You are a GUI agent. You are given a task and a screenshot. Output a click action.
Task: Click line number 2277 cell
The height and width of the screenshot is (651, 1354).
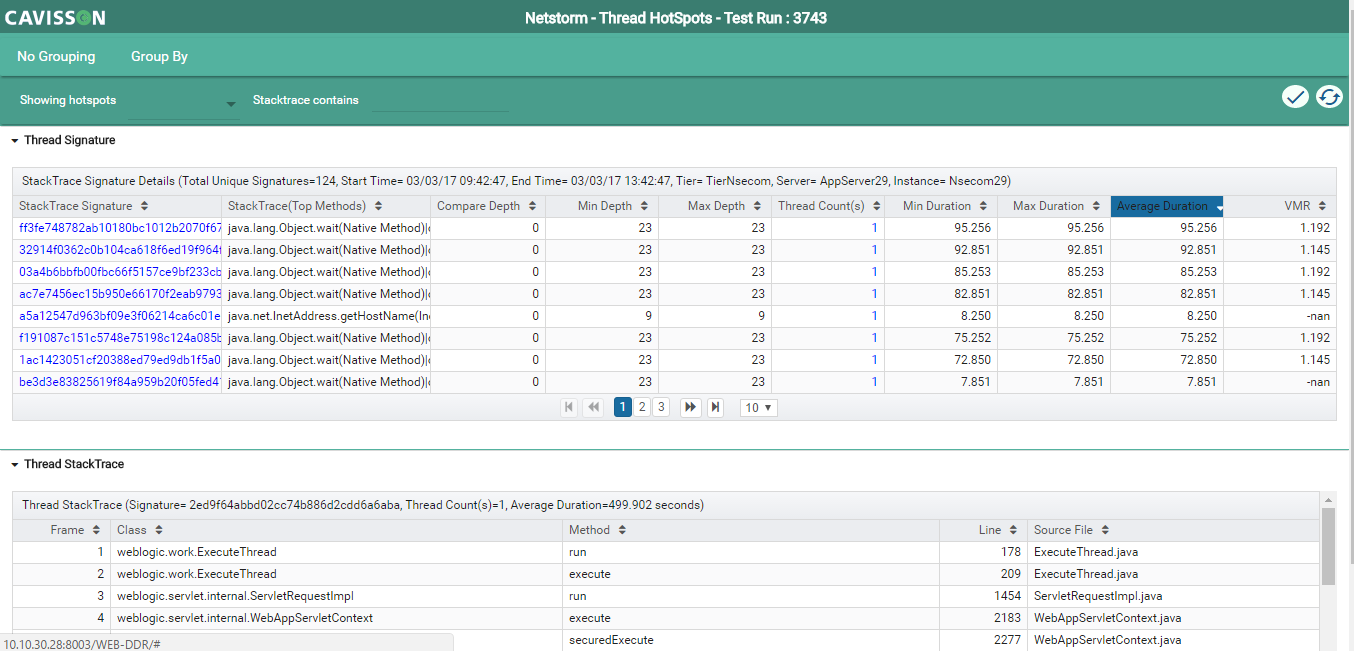(983, 640)
